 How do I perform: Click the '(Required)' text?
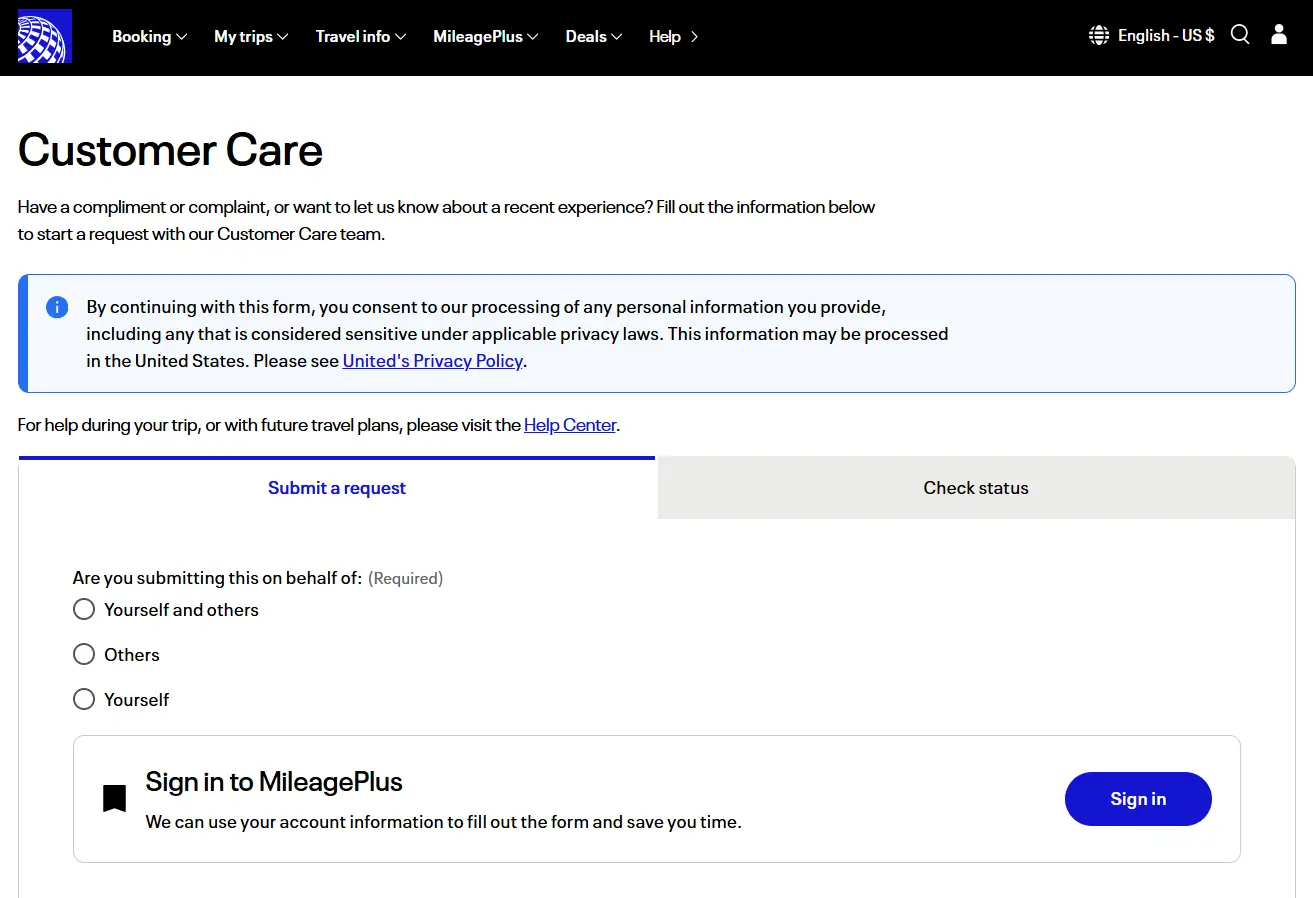point(405,578)
